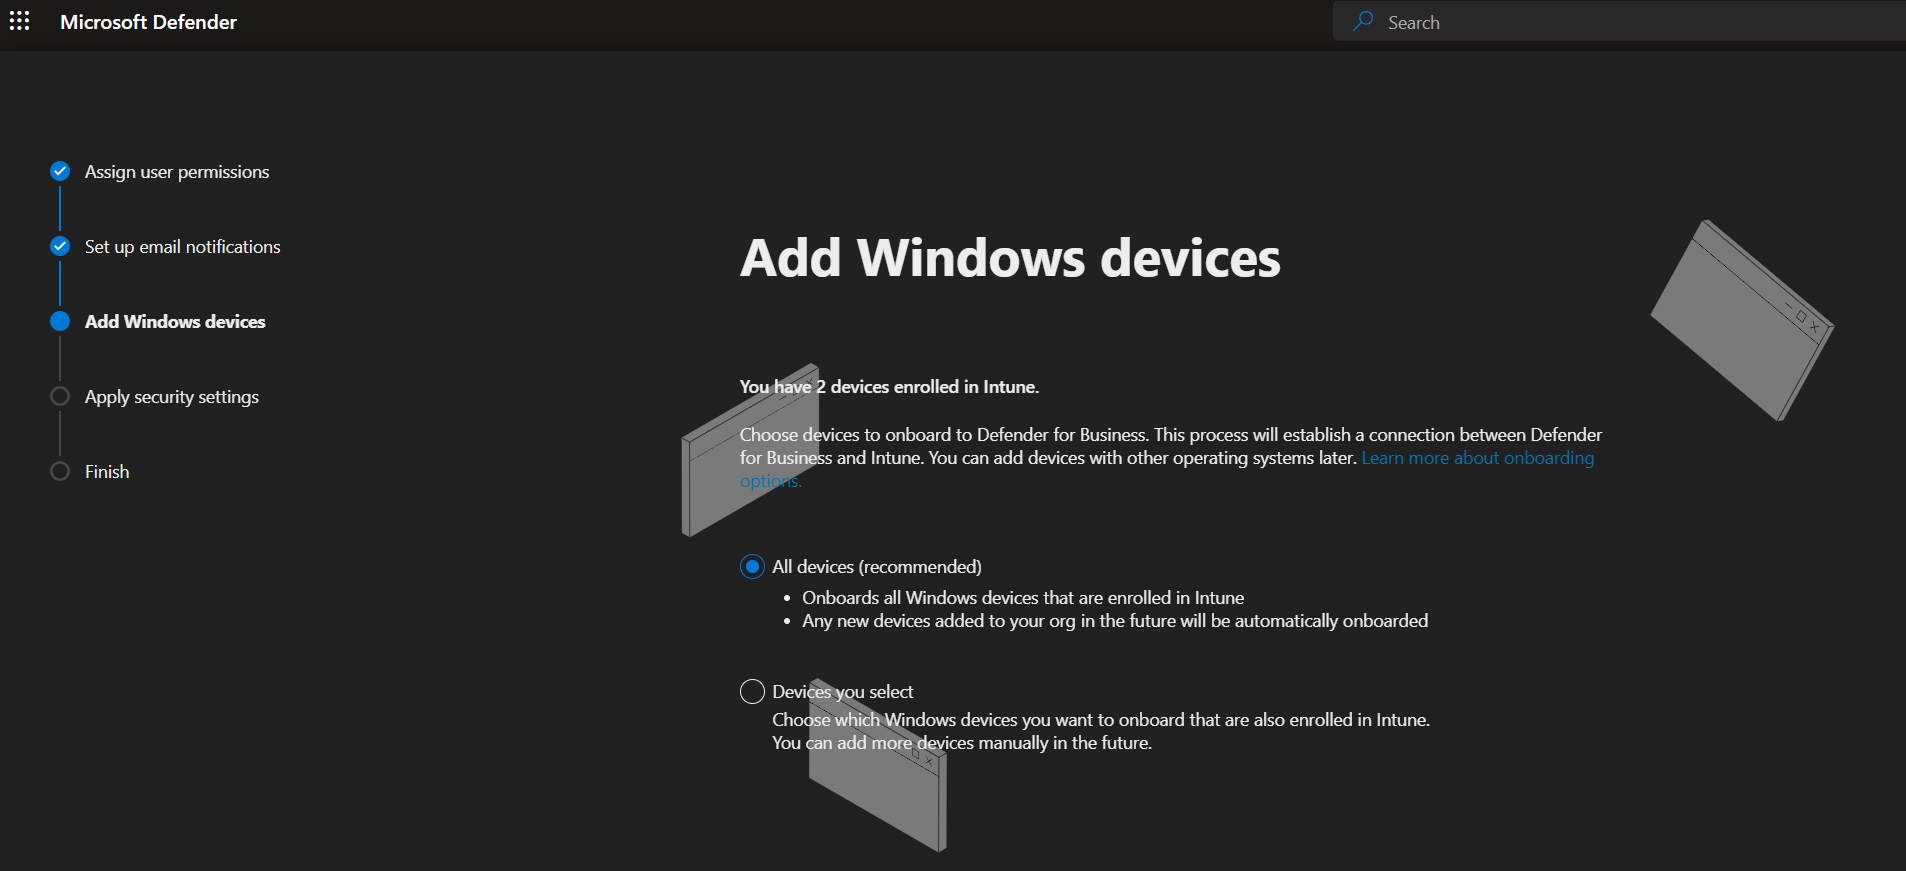Click "Any new devices added" bullet text
Viewport: 1906px width, 871px height.
coord(1115,621)
